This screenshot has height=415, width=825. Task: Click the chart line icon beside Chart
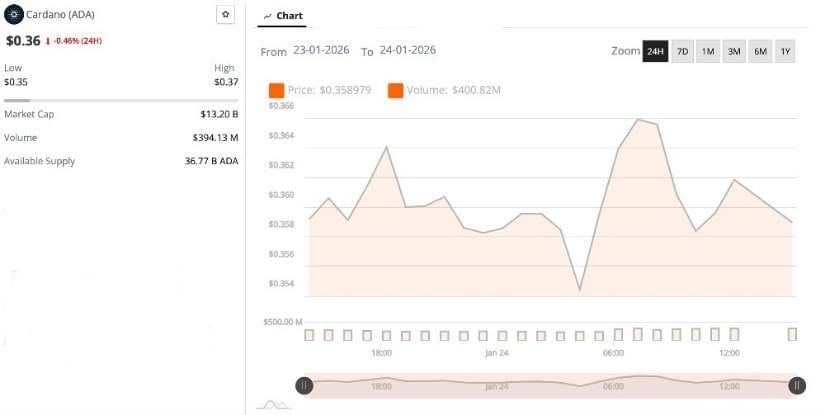[267, 17]
